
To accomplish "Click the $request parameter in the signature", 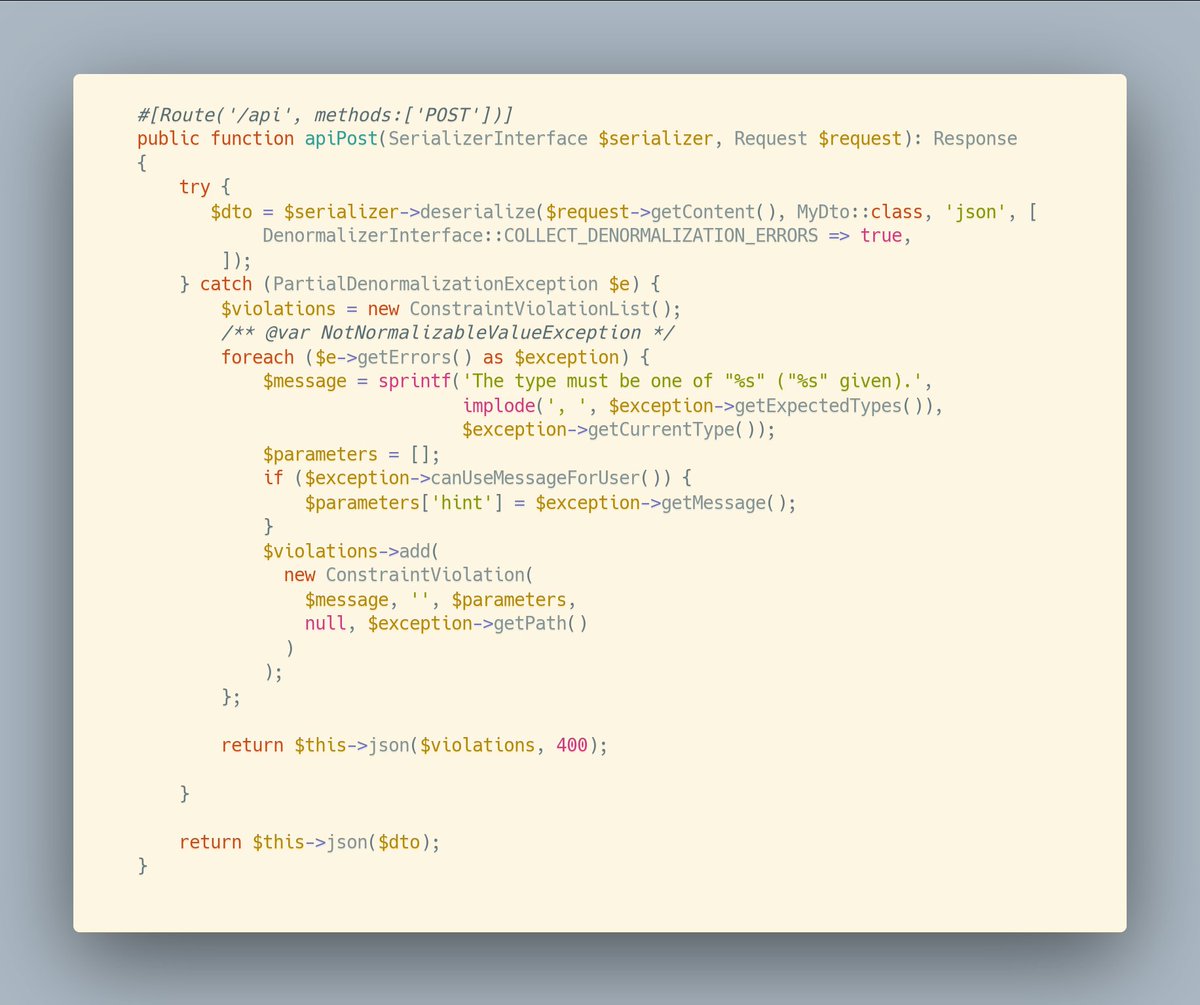I will point(860,138).
